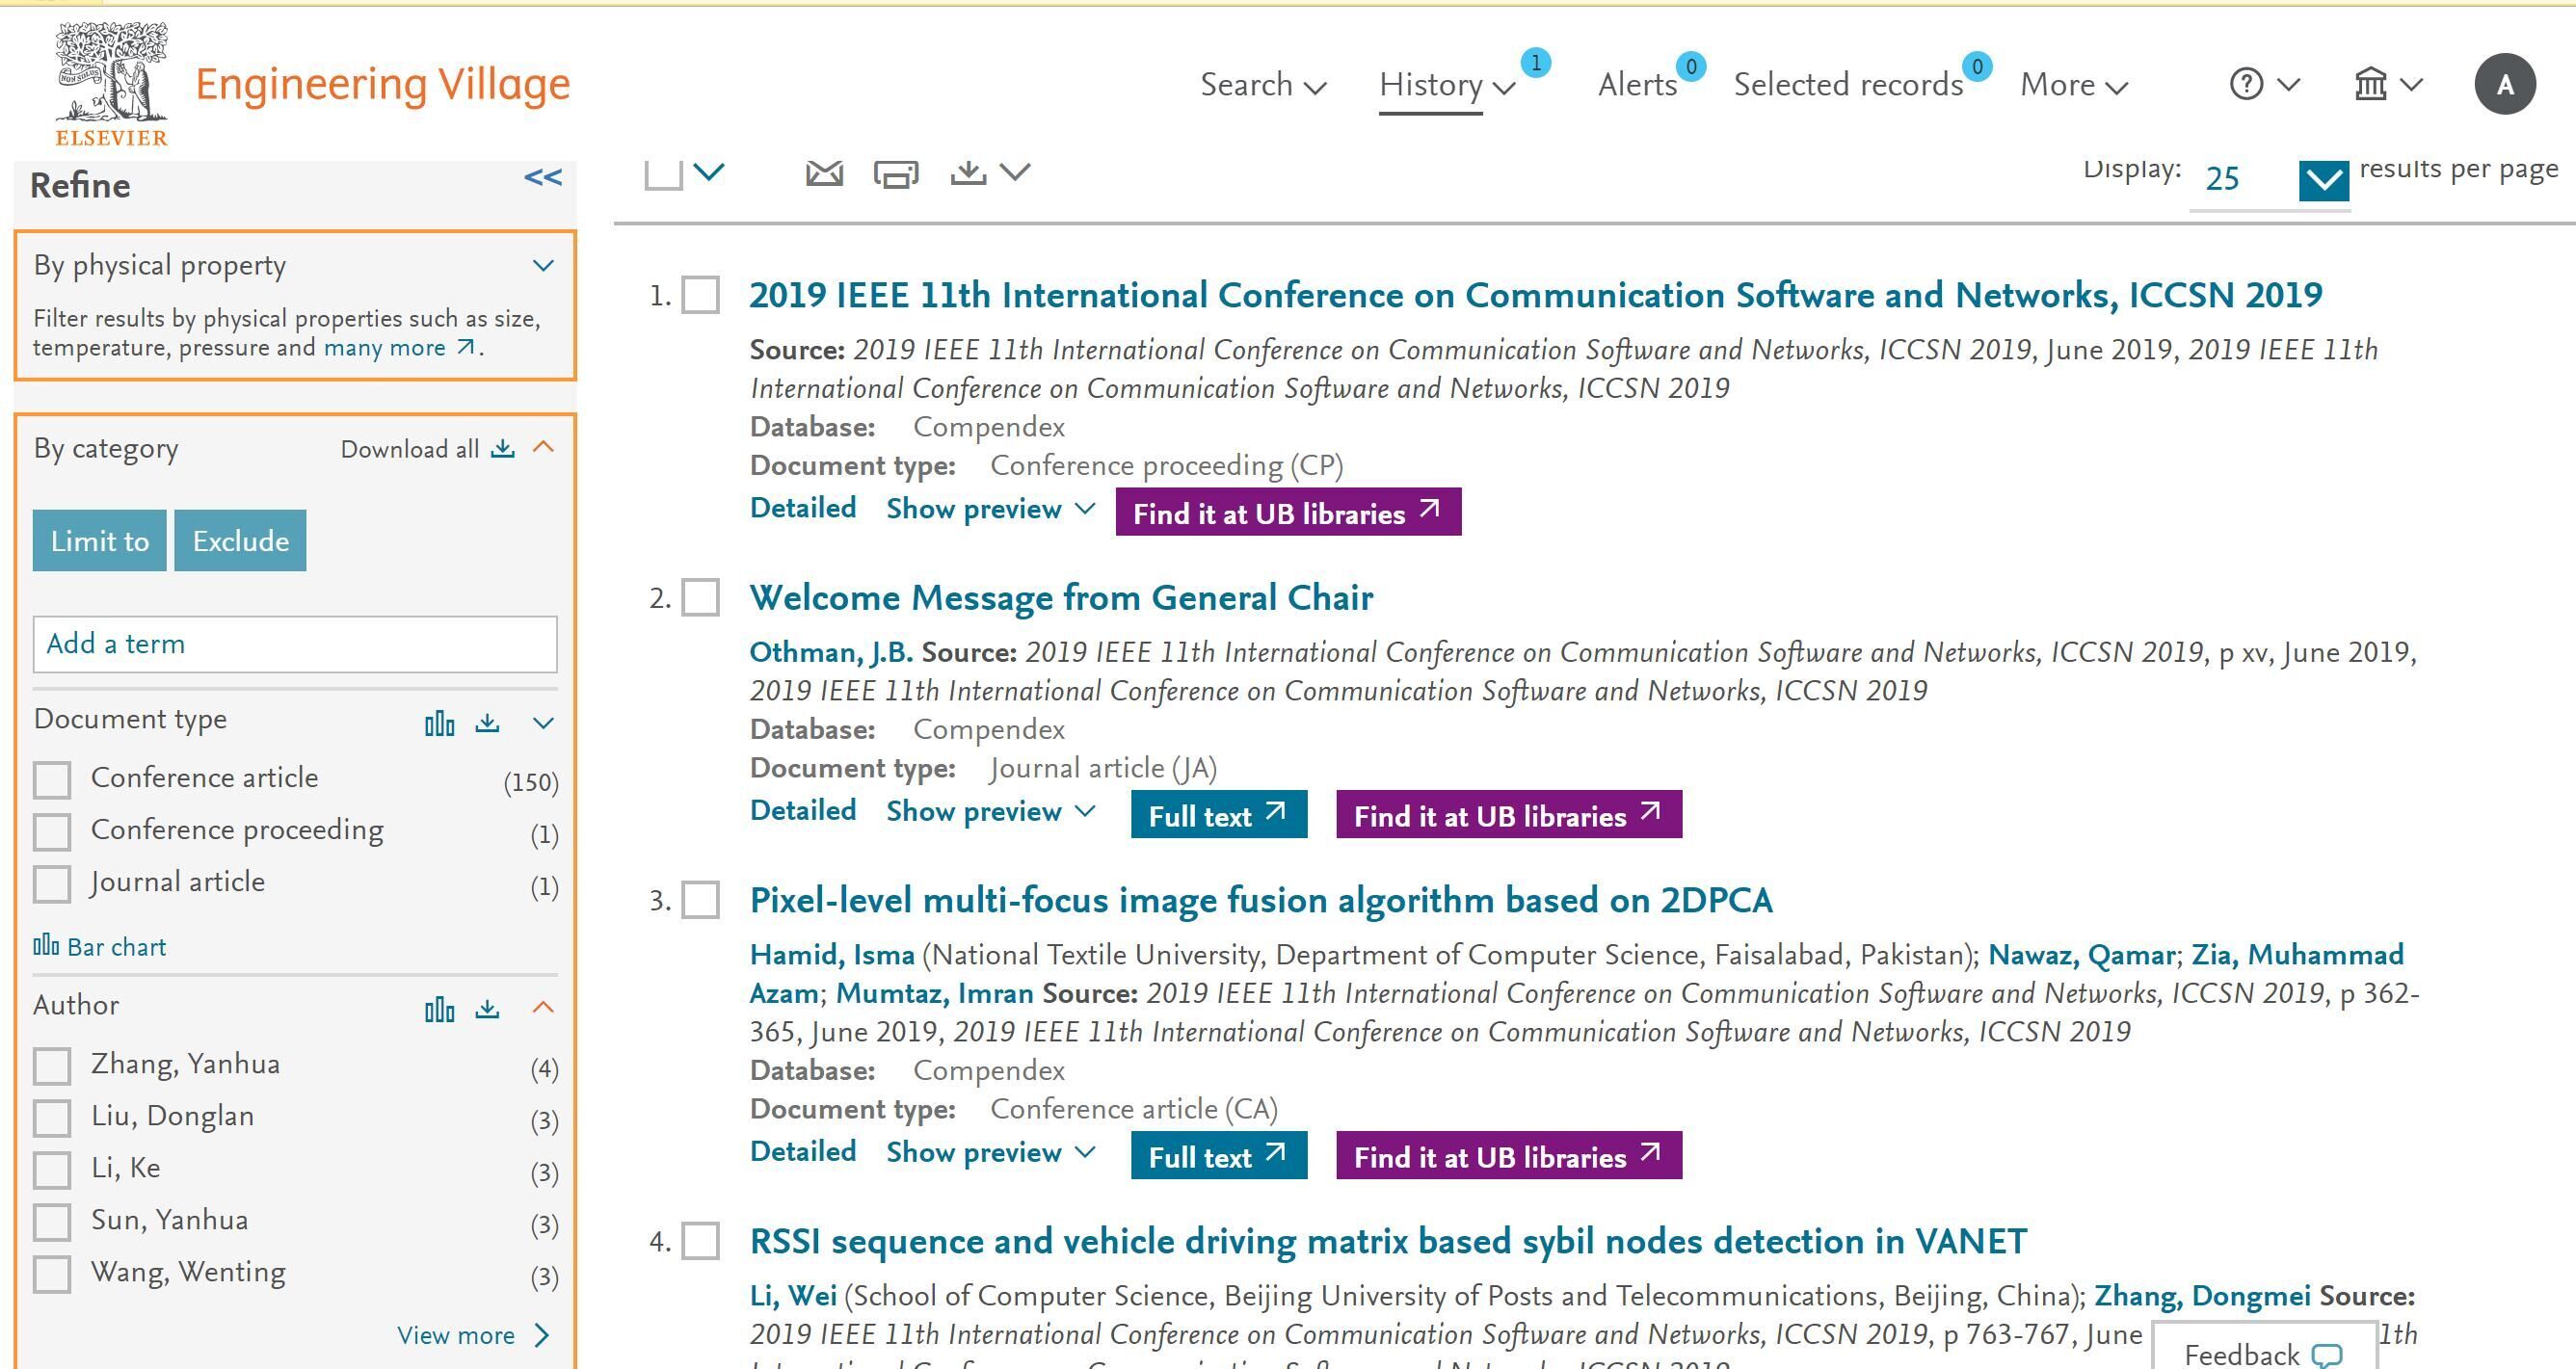Open Full text for Welcome Message
The height and width of the screenshot is (1369, 2576).
click(1219, 814)
